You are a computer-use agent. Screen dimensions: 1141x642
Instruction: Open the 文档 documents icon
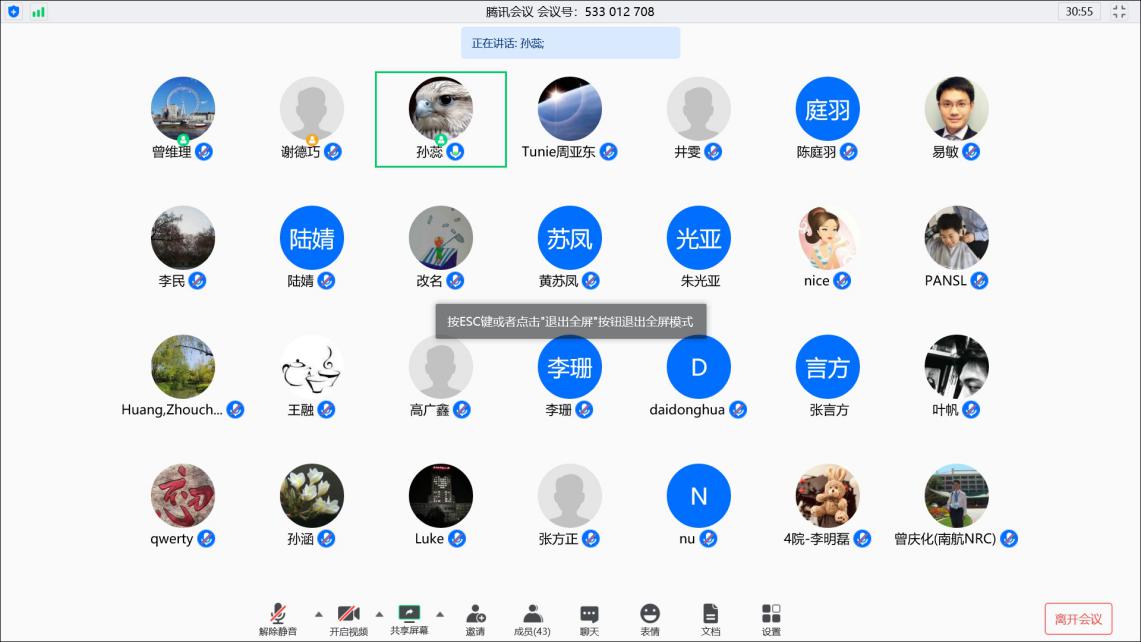coord(710,615)
